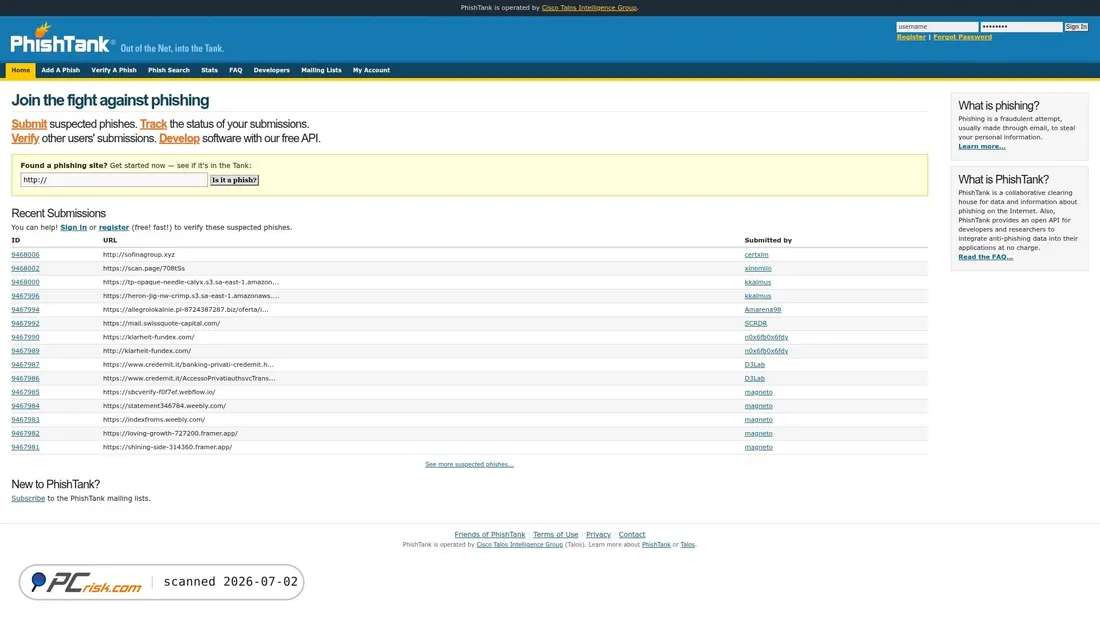This screenshot has width=1100, height=619.
Task: Open submission ID 9467989
Action: pyautogui.click(x=25, y=351)
